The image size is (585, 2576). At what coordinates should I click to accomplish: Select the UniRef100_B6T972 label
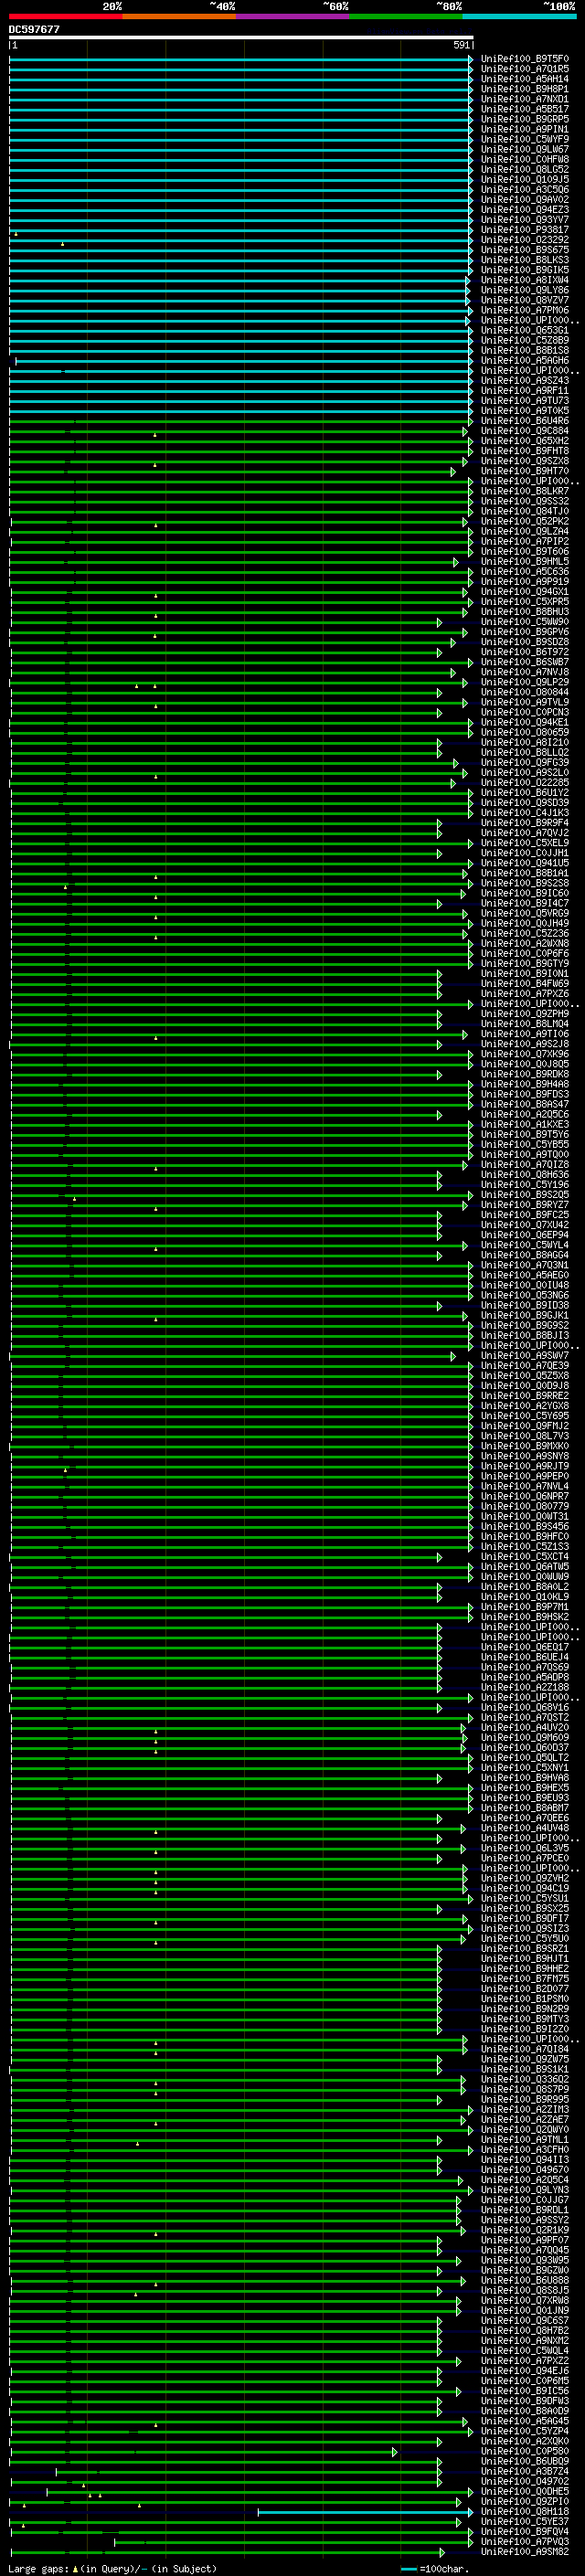[x=525, y=652]
